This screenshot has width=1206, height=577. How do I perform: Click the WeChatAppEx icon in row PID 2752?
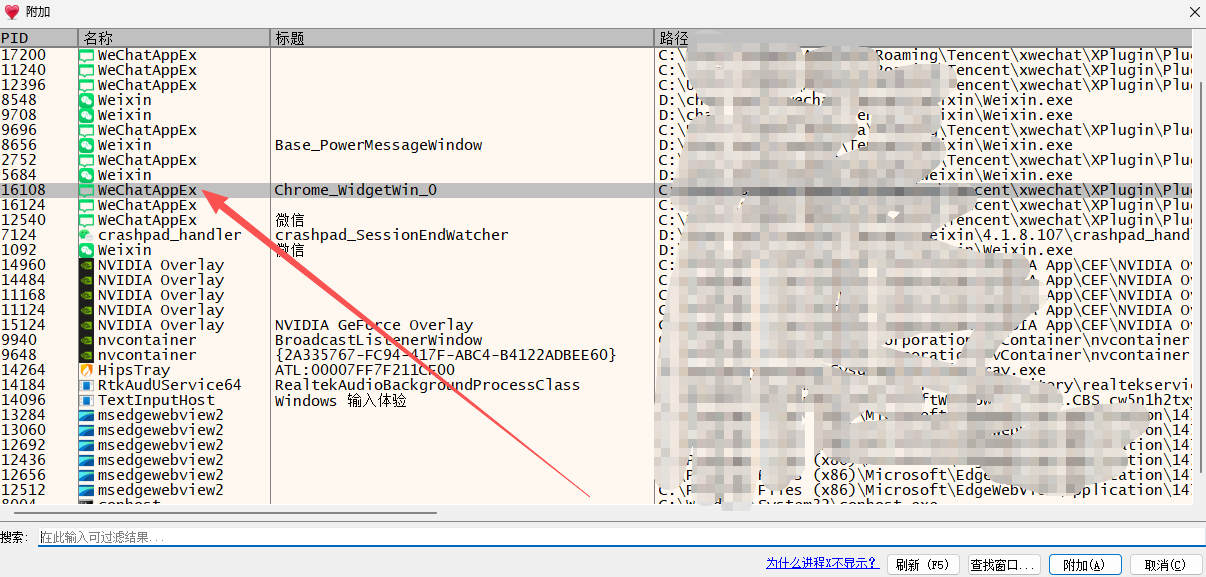coord(87,160)
